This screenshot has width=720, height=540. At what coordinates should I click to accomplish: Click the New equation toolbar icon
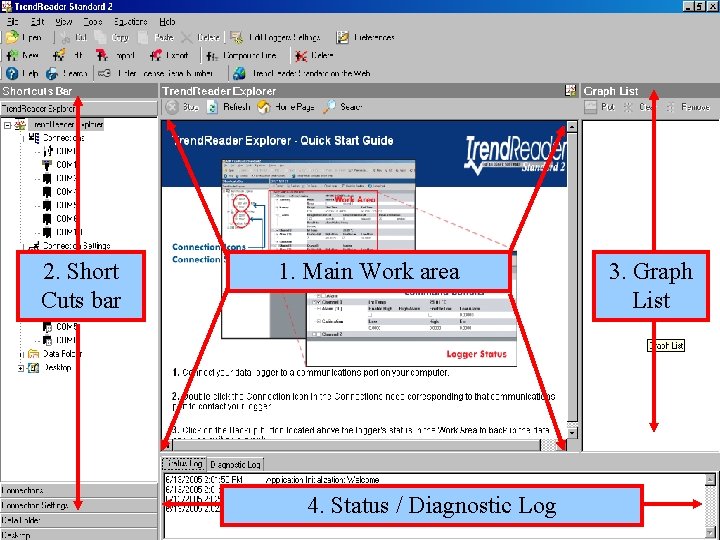[x=12, y=56]
